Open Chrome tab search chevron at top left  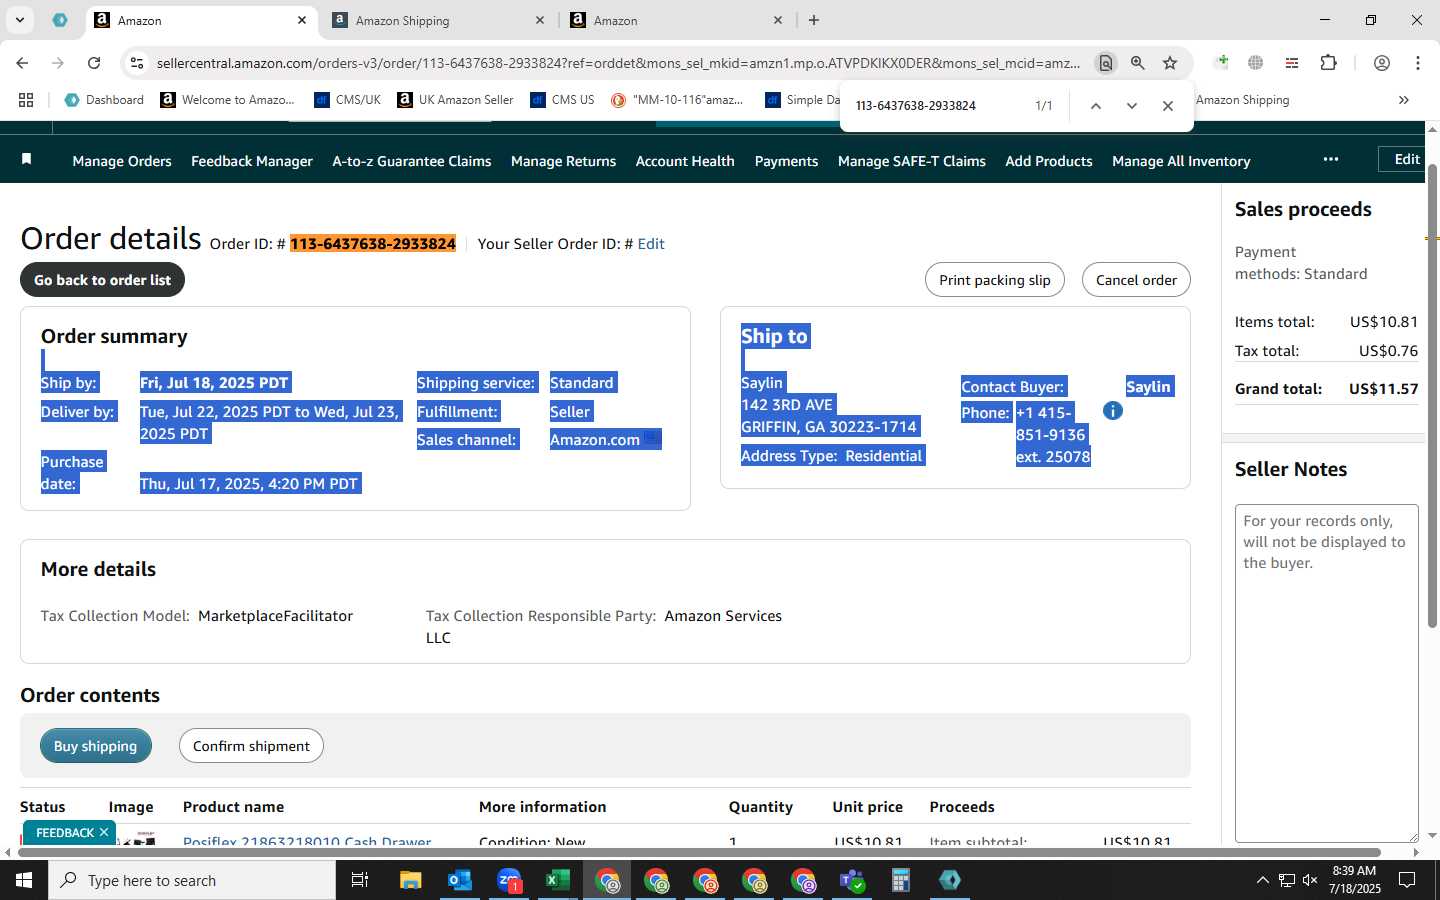[x=19, y=20]
